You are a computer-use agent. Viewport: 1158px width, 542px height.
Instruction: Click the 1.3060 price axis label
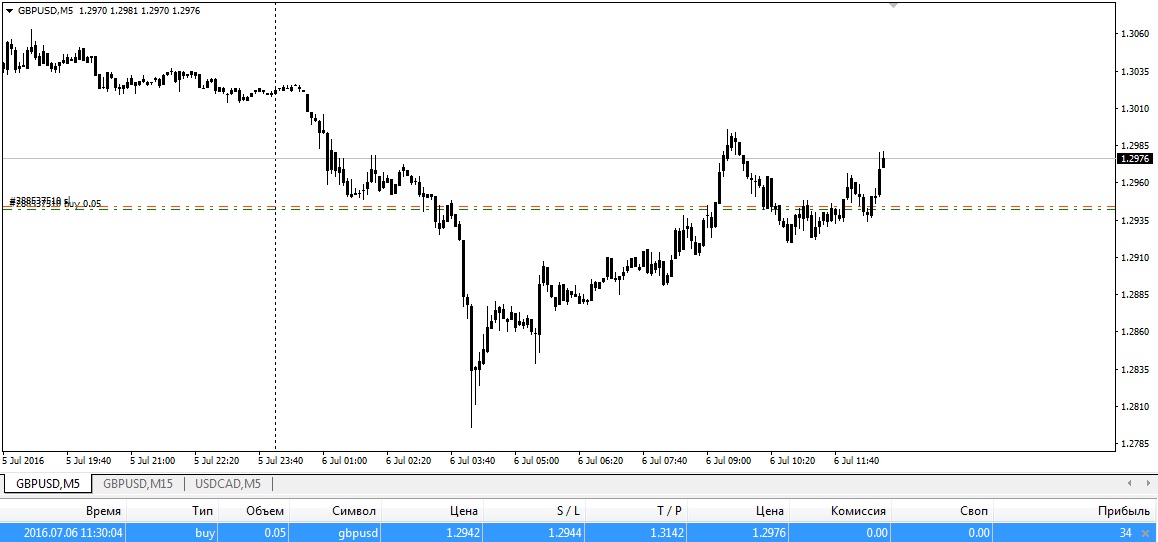point(1134,34)
